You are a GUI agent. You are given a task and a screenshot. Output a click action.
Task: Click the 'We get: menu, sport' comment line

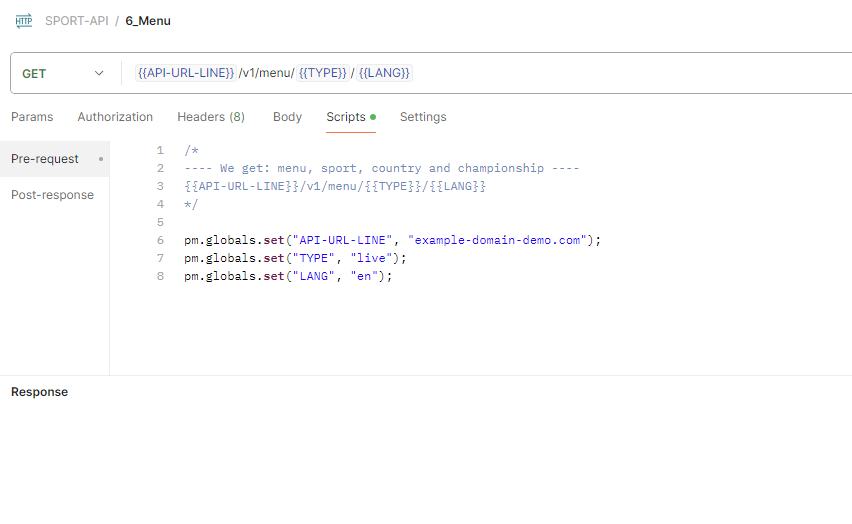coord(381,169)
